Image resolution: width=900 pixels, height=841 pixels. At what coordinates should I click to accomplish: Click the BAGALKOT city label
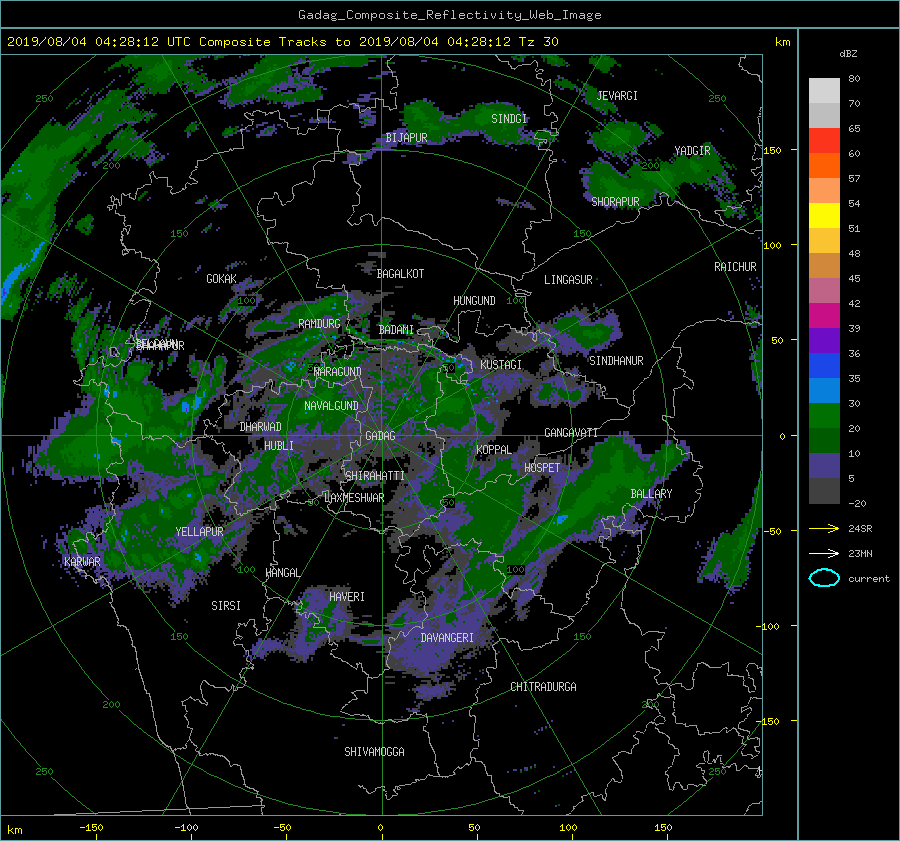pos(400,274)
